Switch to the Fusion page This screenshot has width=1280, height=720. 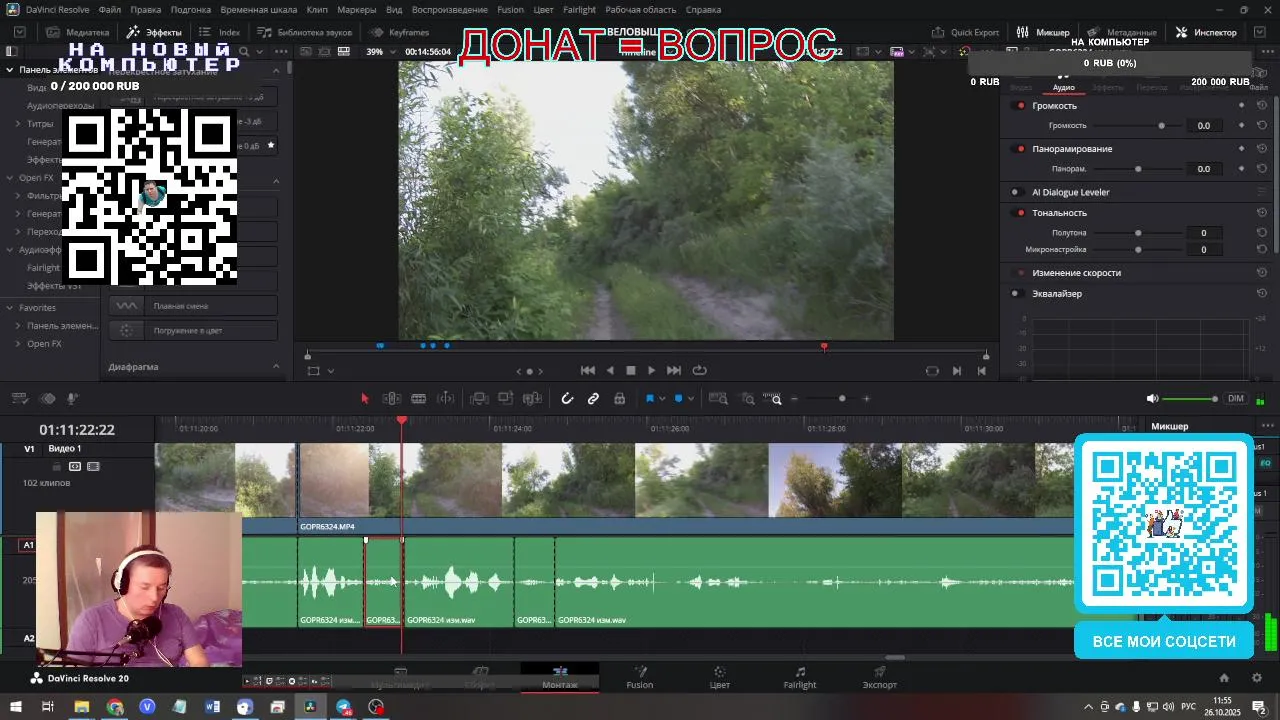640,678
